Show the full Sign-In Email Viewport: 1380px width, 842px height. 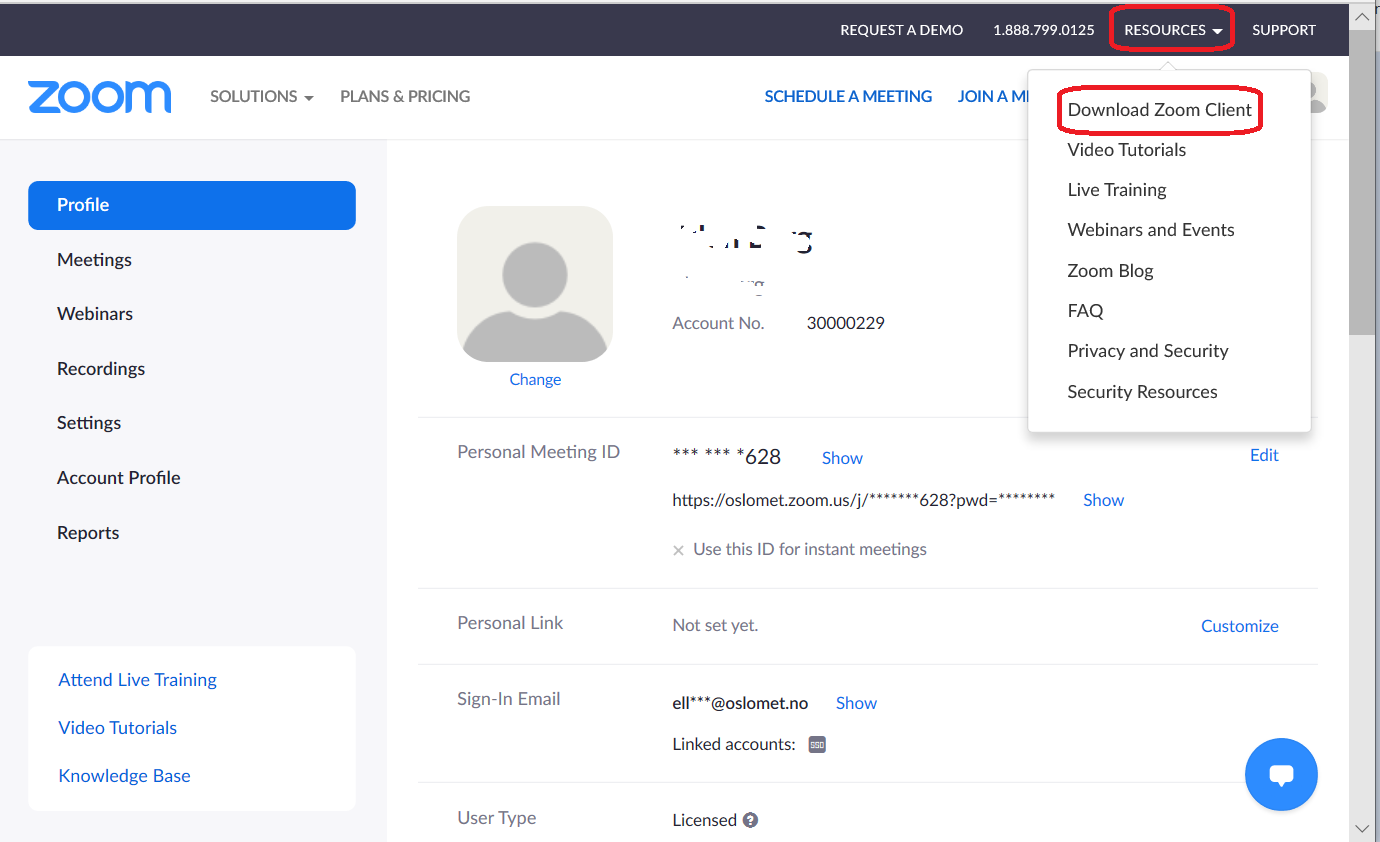coord(856,703)
